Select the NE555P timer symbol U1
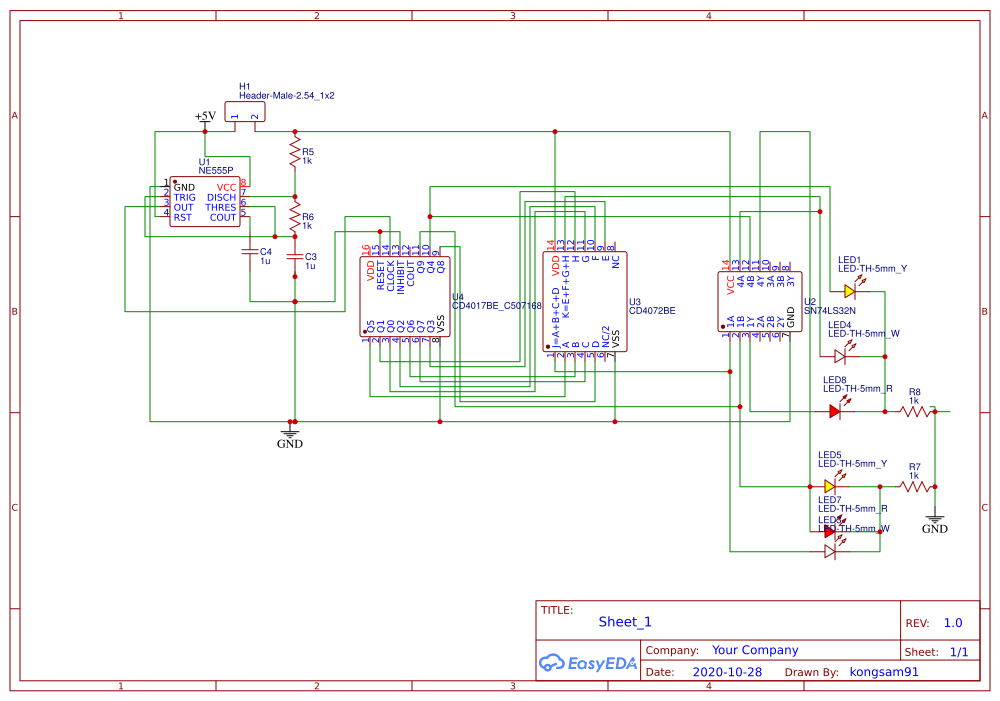 (205, 200)
